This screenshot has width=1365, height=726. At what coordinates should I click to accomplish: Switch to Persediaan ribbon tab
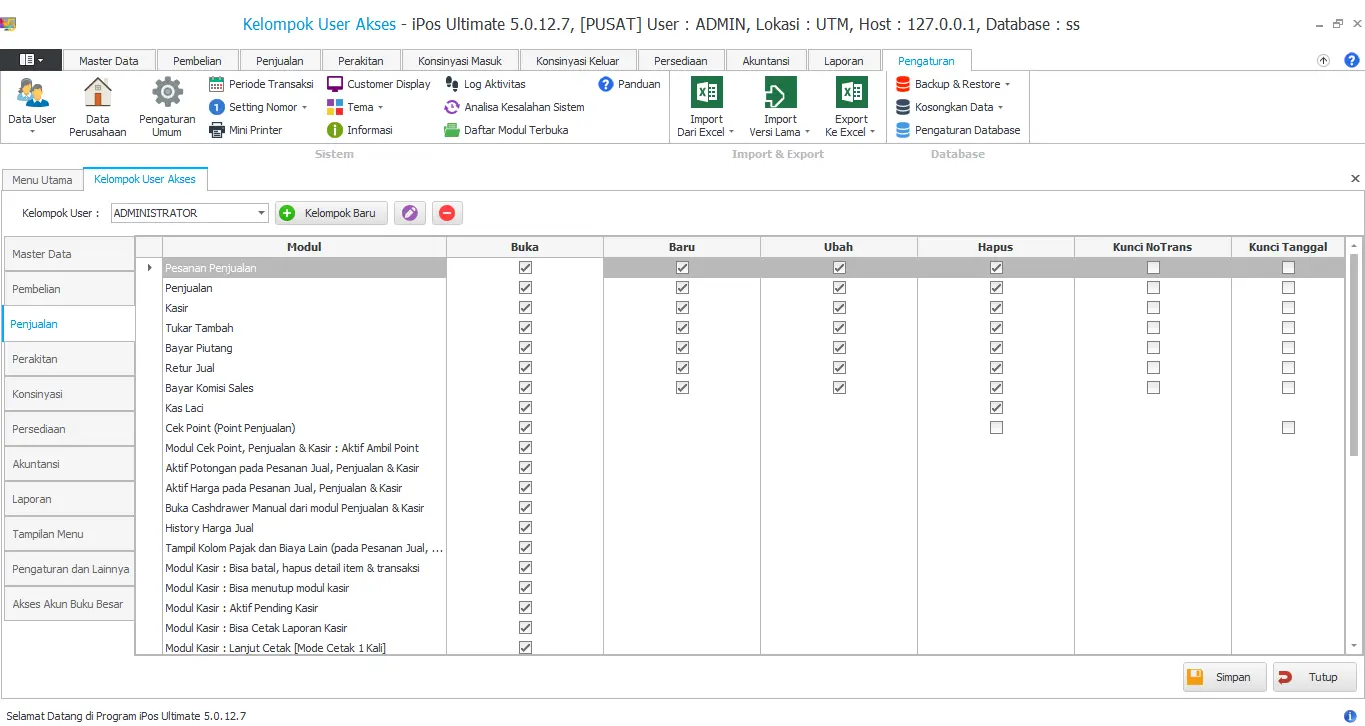681,61
